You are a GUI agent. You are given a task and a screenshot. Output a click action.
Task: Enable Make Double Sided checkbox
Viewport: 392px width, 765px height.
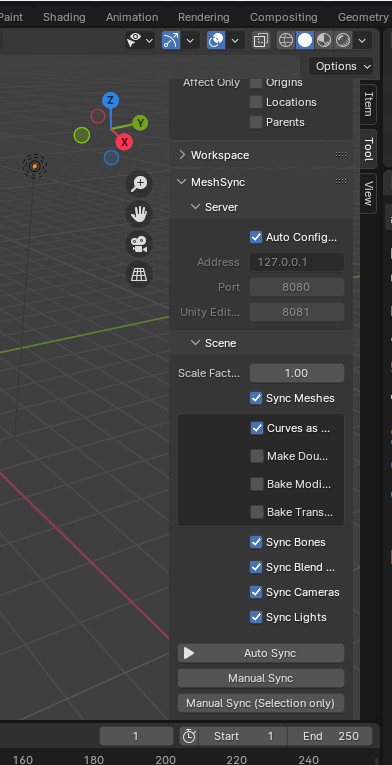(257, 456)
